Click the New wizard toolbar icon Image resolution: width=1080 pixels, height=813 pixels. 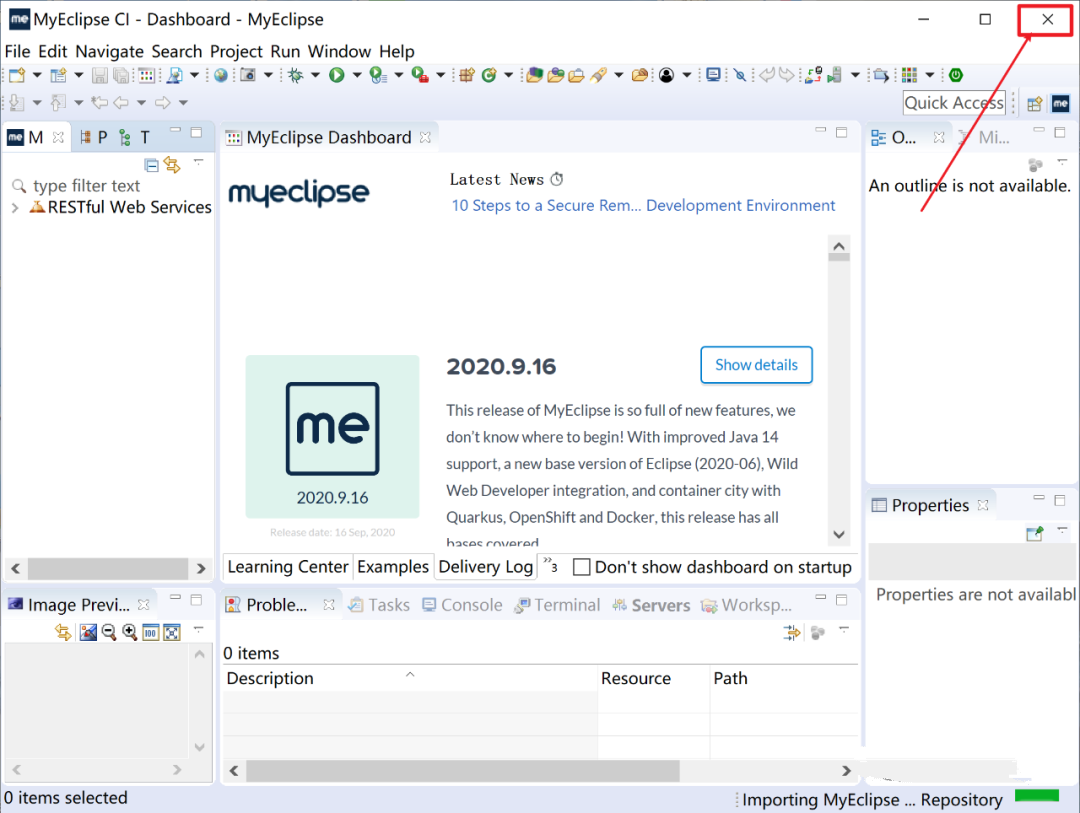[x=17, y=75]
